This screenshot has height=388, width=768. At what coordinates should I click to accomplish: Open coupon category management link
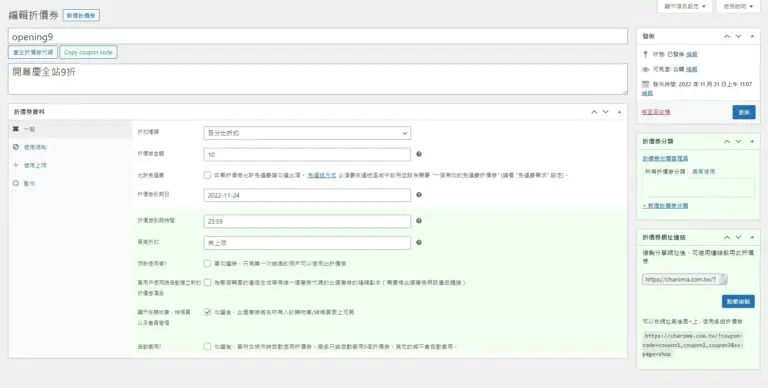pyautogui.click(x=665, y=159)
